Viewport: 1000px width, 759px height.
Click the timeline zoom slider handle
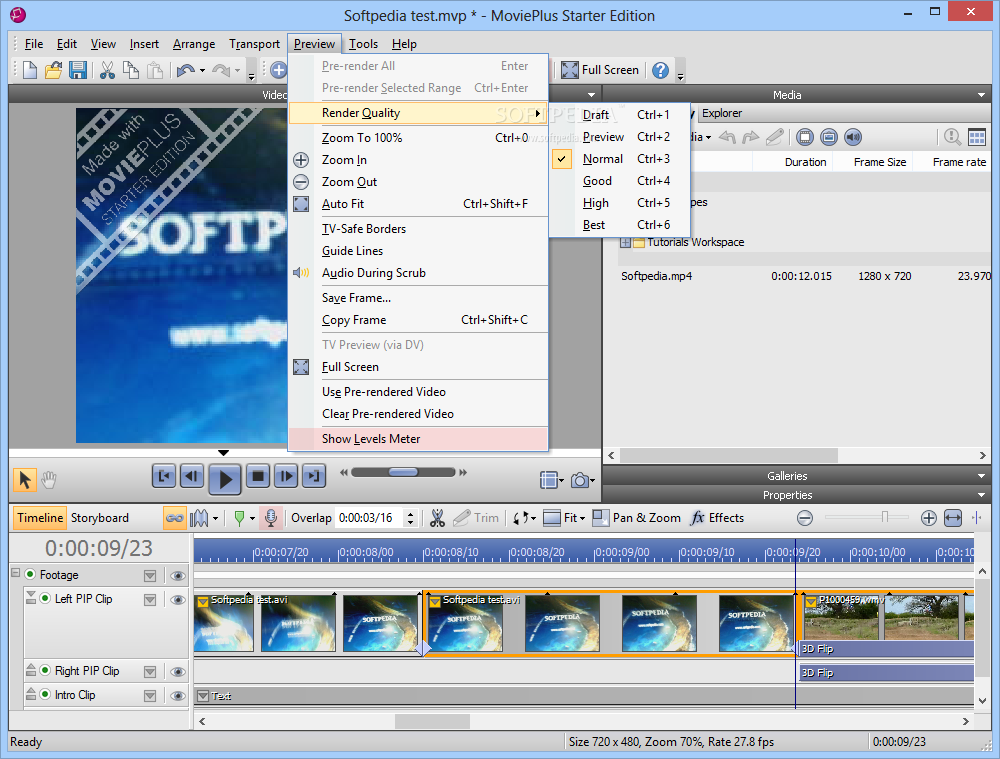click(885, 517)
